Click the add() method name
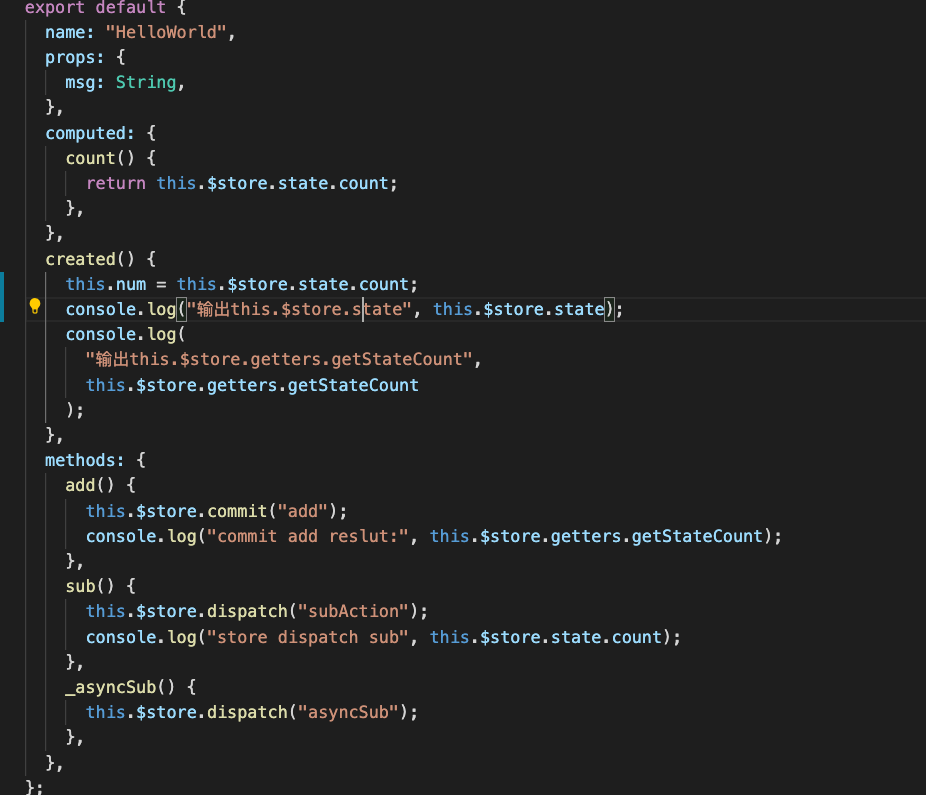Screen dimensions: 926x795 [x=80, y=486]
